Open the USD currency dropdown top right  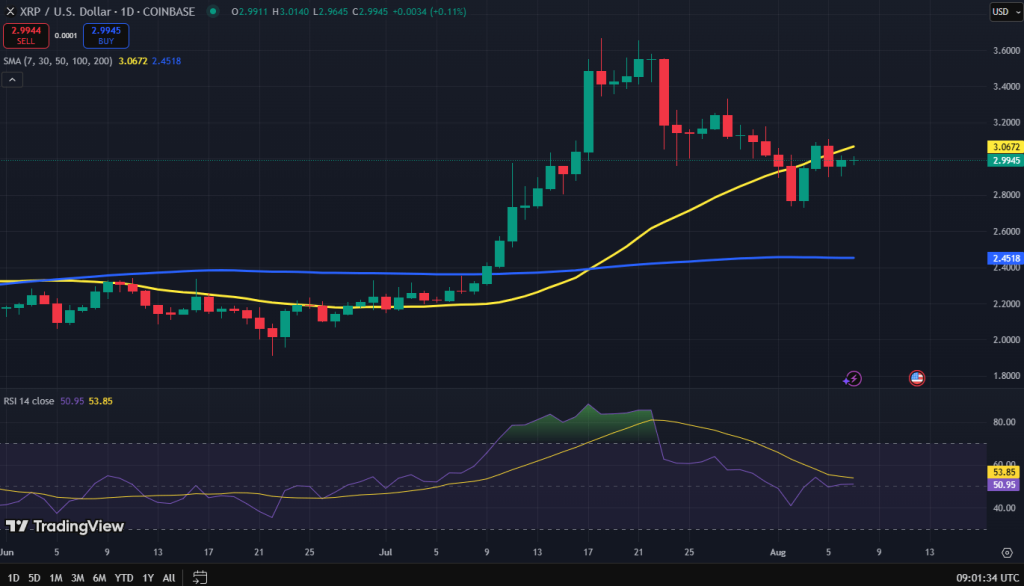point(1008,12)
